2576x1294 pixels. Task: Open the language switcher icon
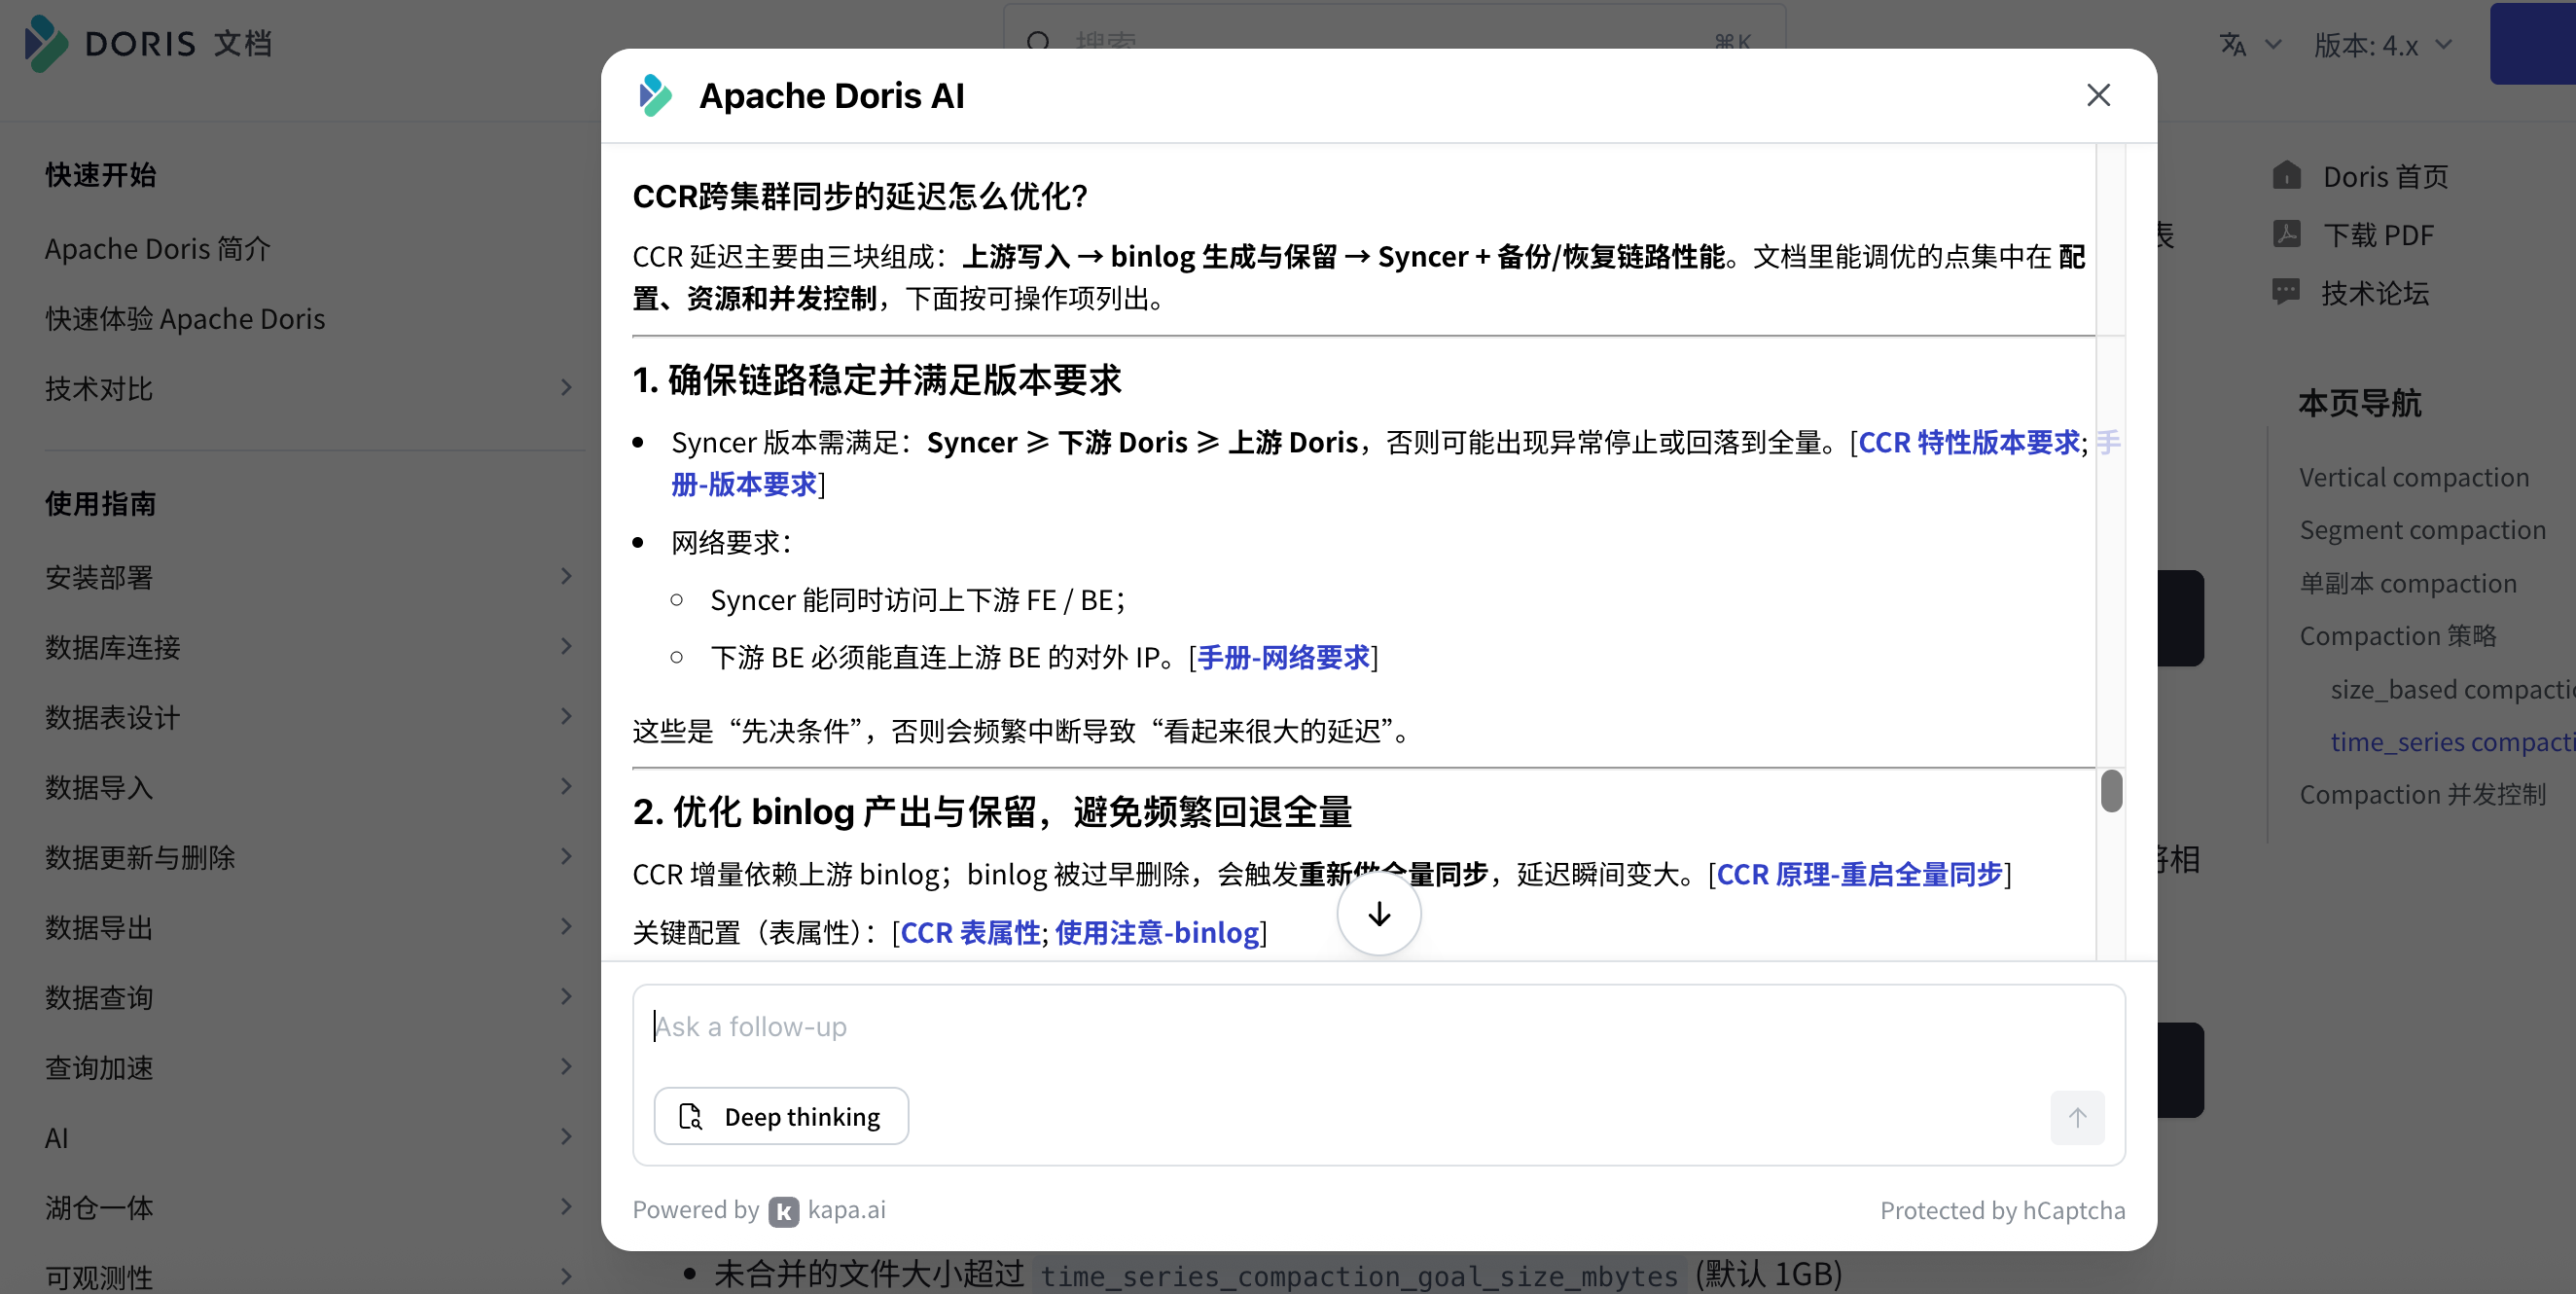coord(2233,45)
